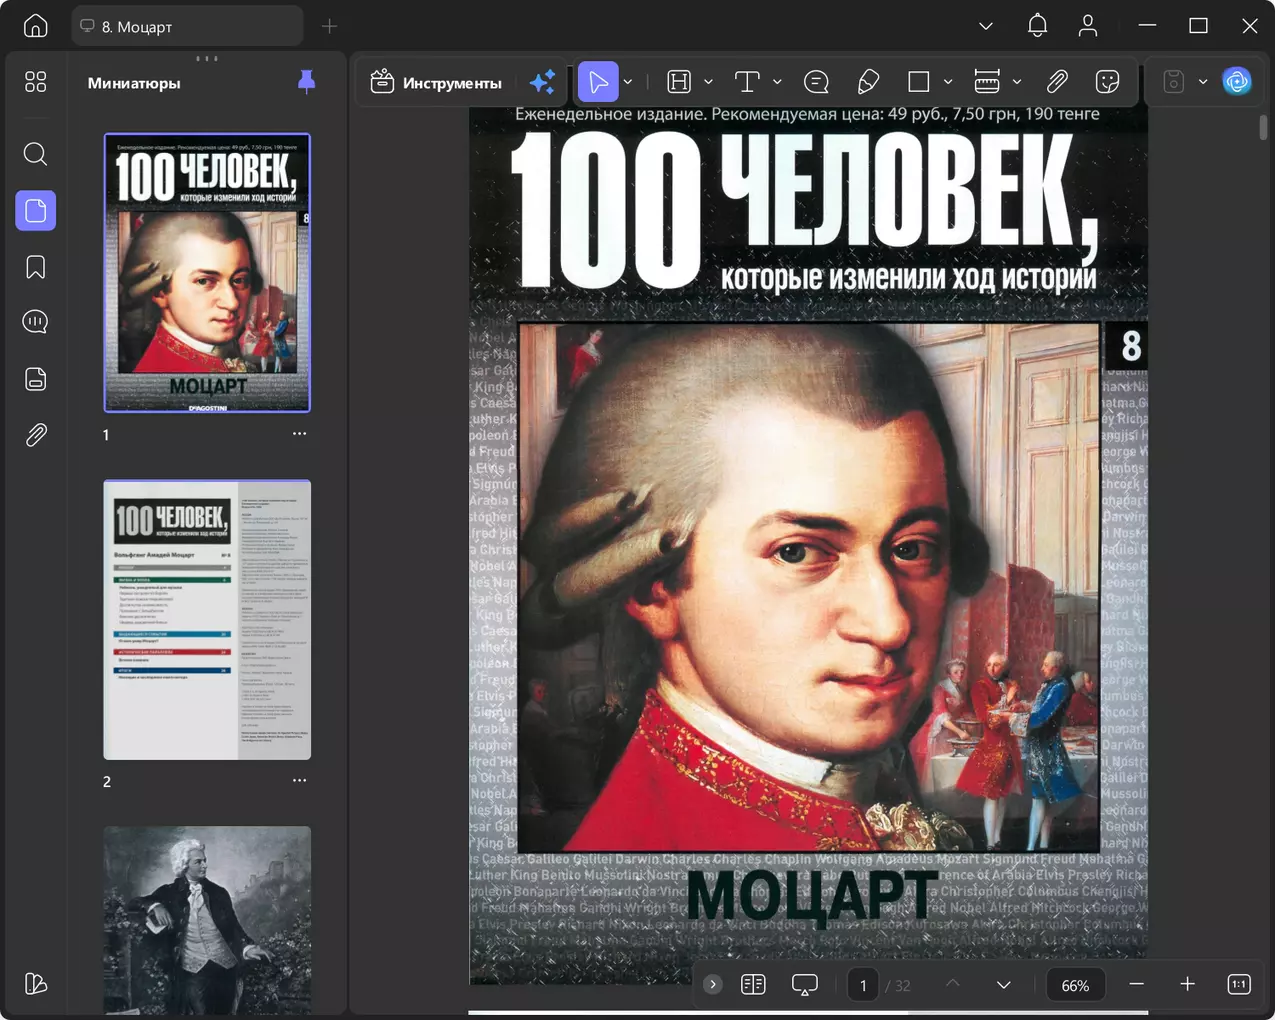Click the save document icon
This screenshot has width=1275, height=1020.
point(1174,82)
